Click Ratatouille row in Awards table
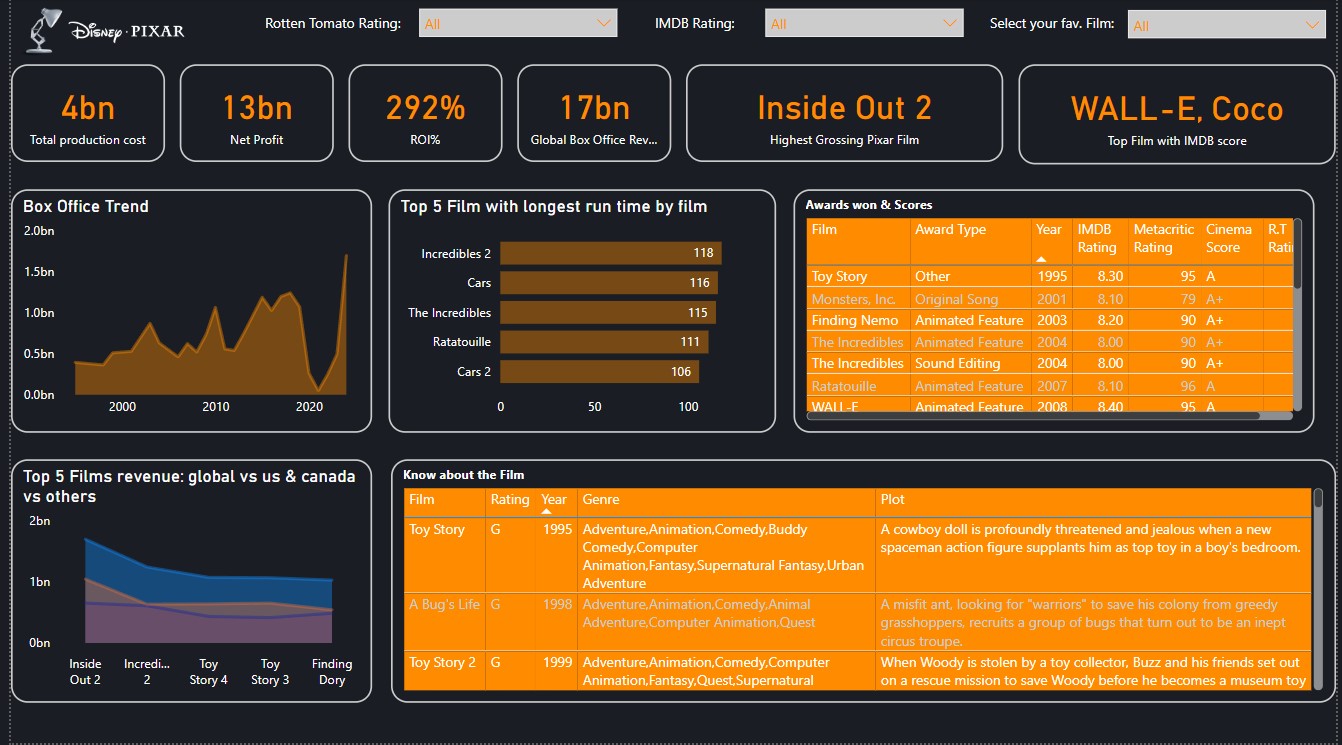 click(x=1050, y=386)
